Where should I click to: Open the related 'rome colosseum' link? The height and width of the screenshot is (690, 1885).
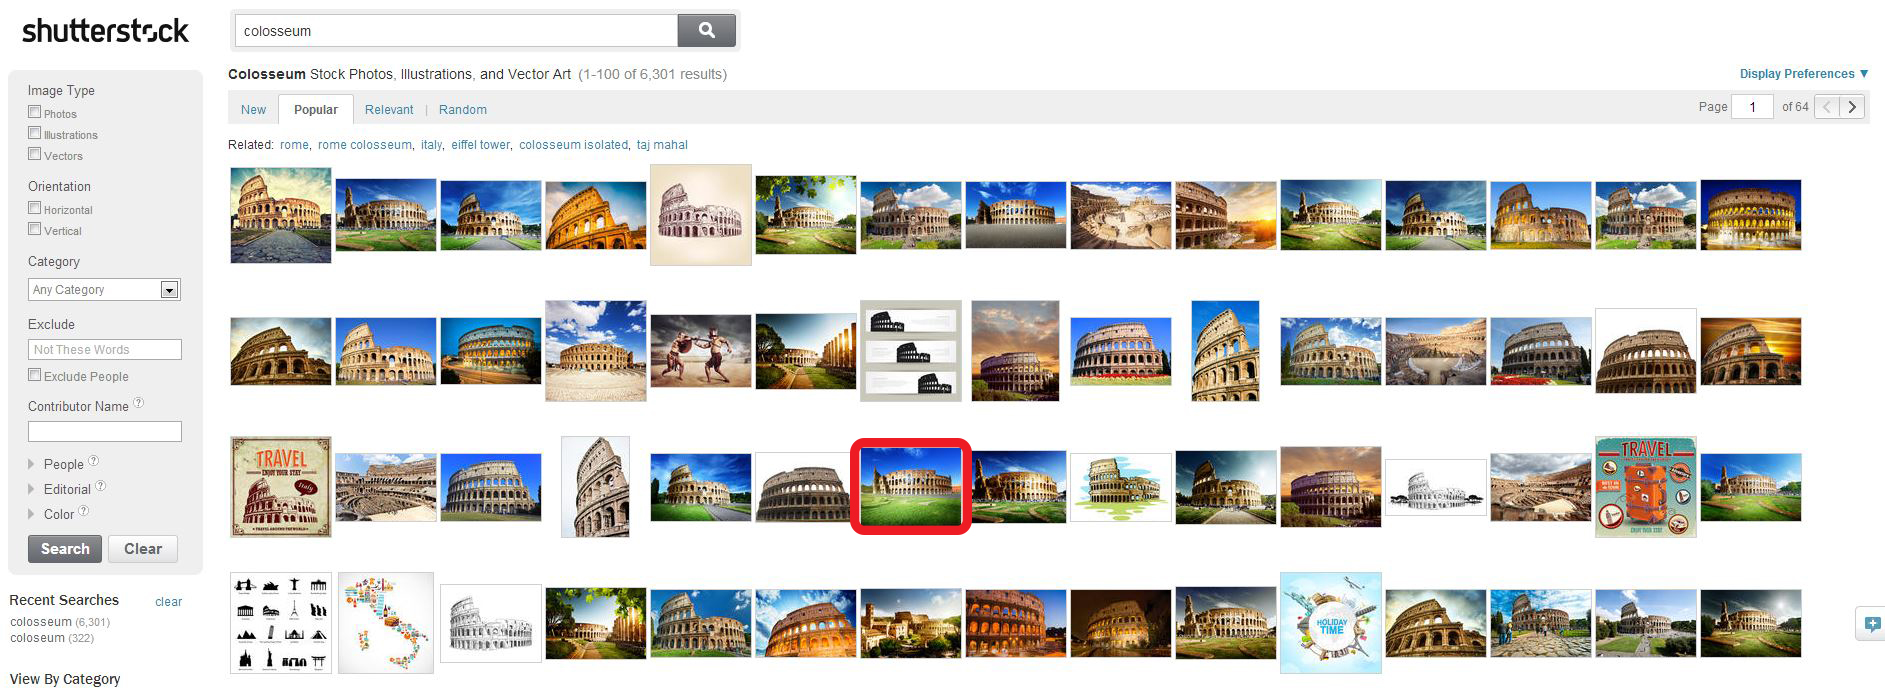click(x=364, y=144)
